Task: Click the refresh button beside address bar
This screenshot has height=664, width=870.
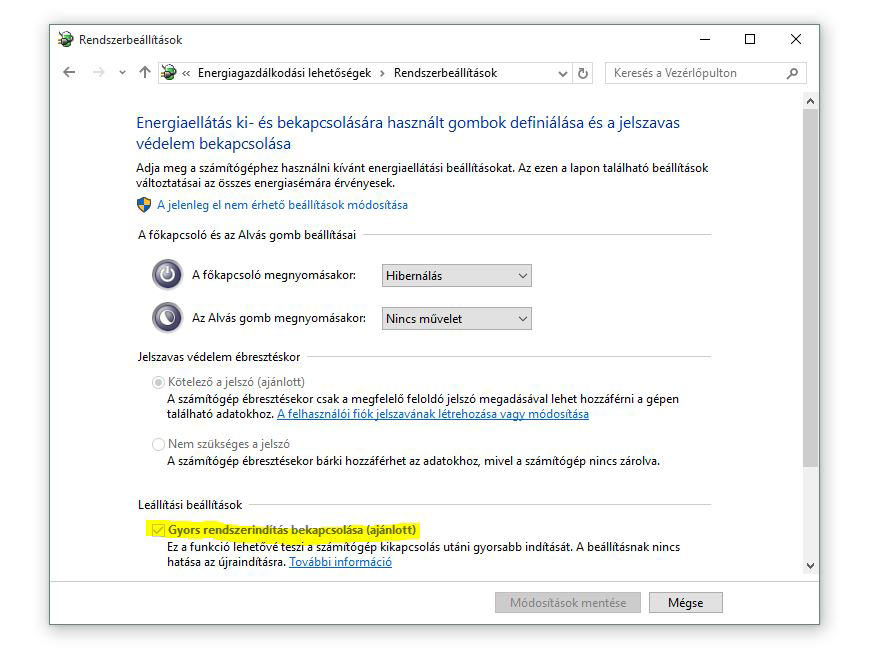Action: [584, 73]
